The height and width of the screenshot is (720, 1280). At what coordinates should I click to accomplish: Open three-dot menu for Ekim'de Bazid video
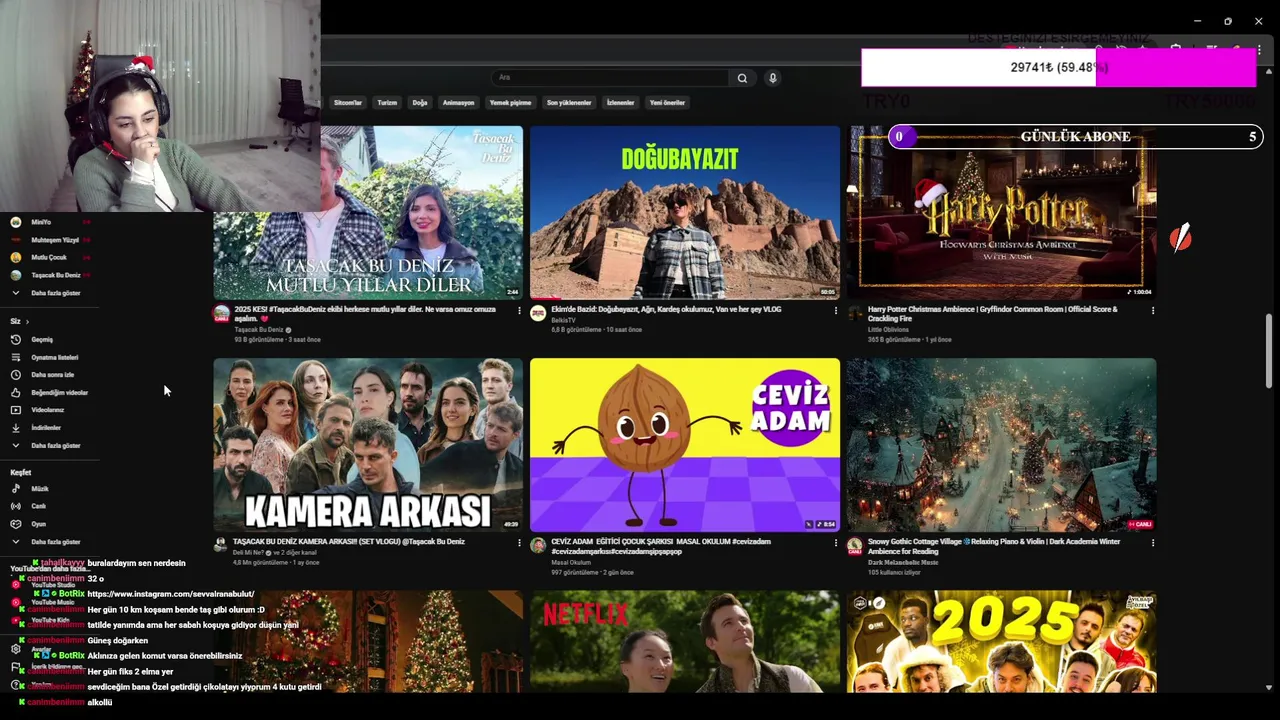[836, 311]
